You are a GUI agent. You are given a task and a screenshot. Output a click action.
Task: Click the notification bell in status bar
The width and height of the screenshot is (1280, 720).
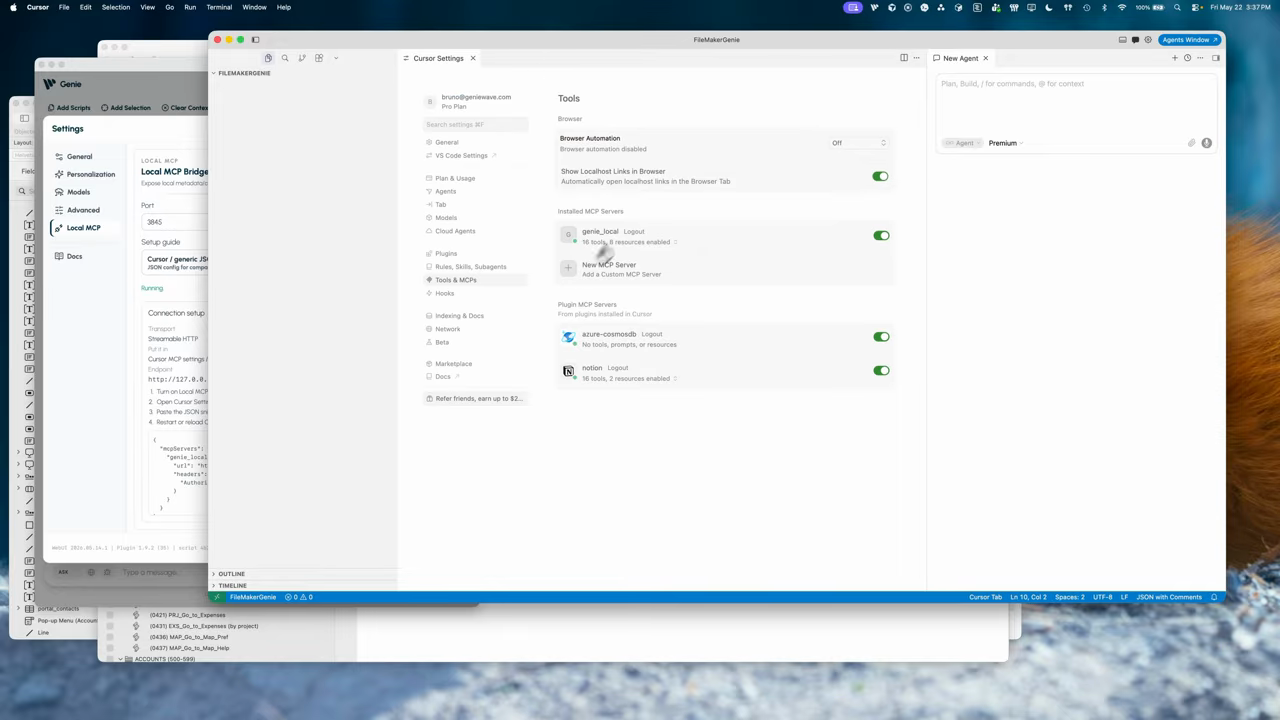[1214, 597]
